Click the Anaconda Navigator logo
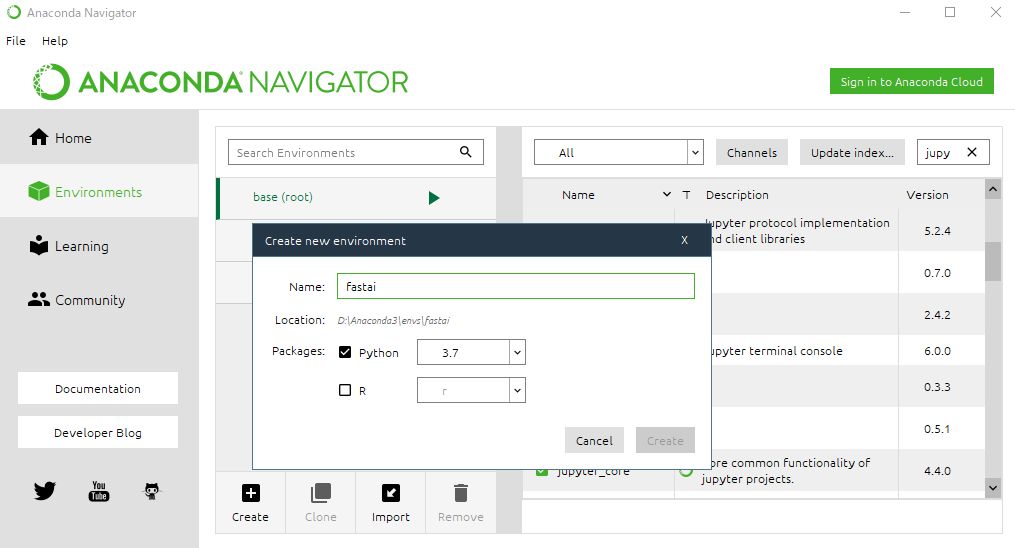 coord(220,82)
